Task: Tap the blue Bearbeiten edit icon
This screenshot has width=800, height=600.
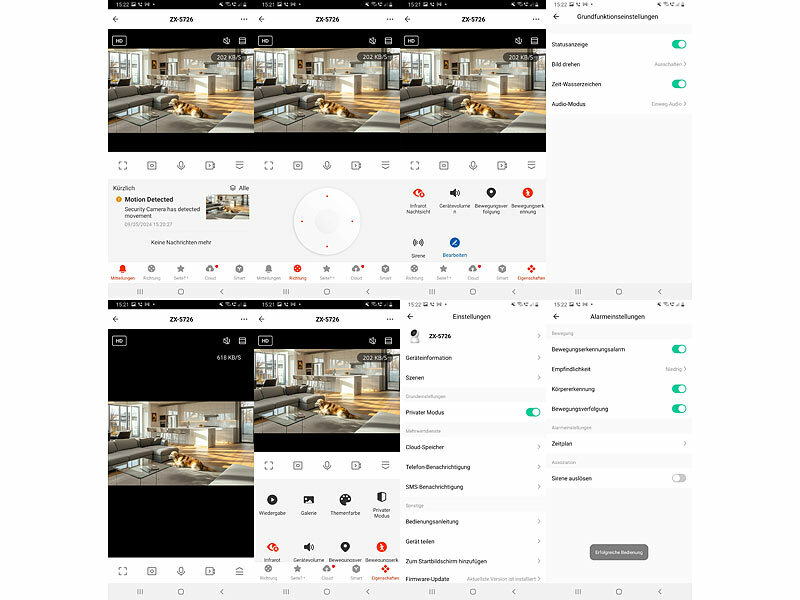Action: pyautogui.click(x=455, y=242)
